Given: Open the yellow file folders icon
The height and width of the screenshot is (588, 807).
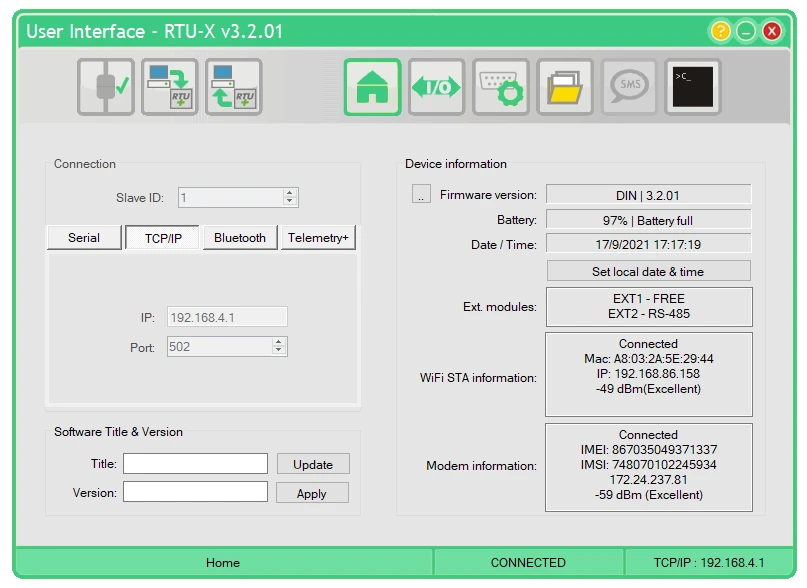Looking at the screenshot, I should 565,87.
